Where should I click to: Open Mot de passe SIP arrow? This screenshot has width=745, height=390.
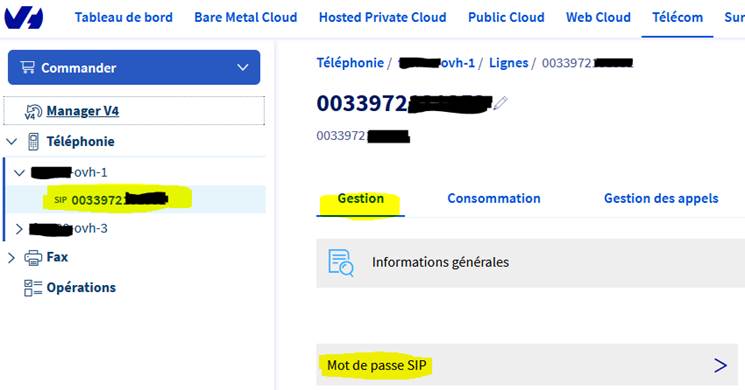pos(720,365)
